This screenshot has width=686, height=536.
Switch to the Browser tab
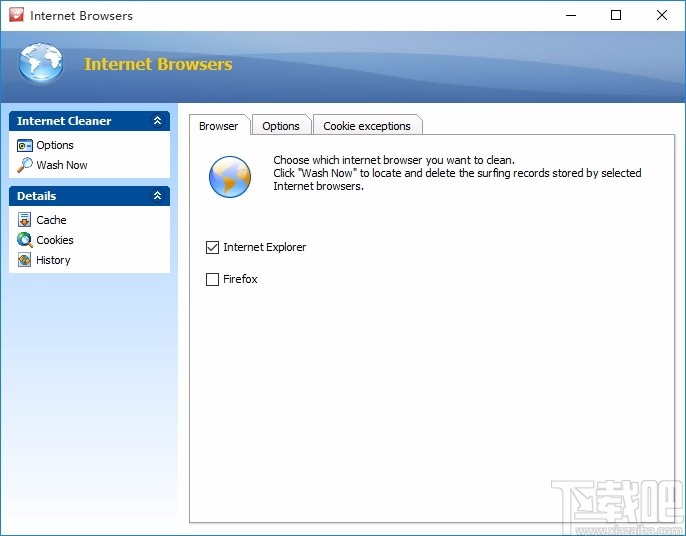click(219, 126)
